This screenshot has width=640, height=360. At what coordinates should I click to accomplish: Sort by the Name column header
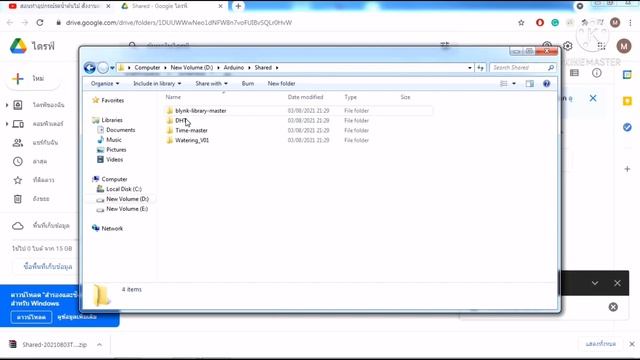pyautogui.click(x=173, y=97)
